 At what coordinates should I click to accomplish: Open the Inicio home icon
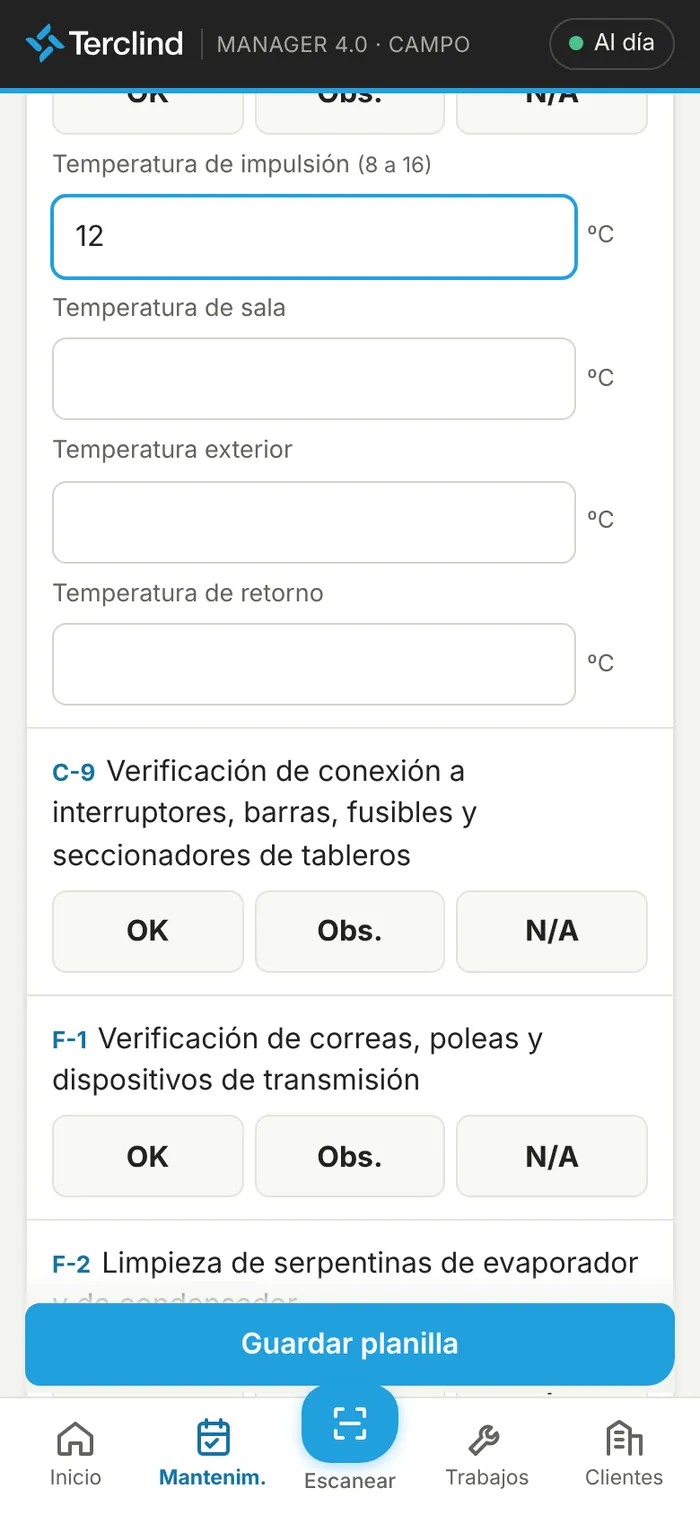click(75, 1438)
